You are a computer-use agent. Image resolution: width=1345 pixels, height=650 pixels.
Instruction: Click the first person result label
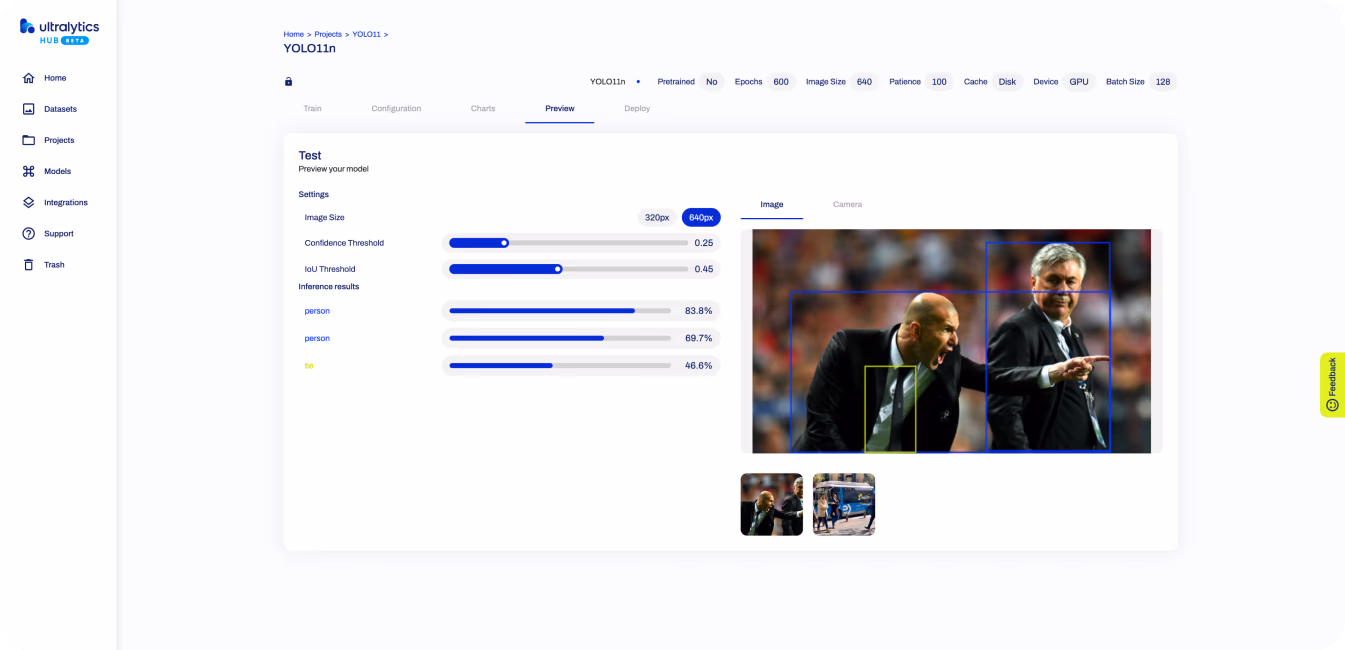pos(317,311)
